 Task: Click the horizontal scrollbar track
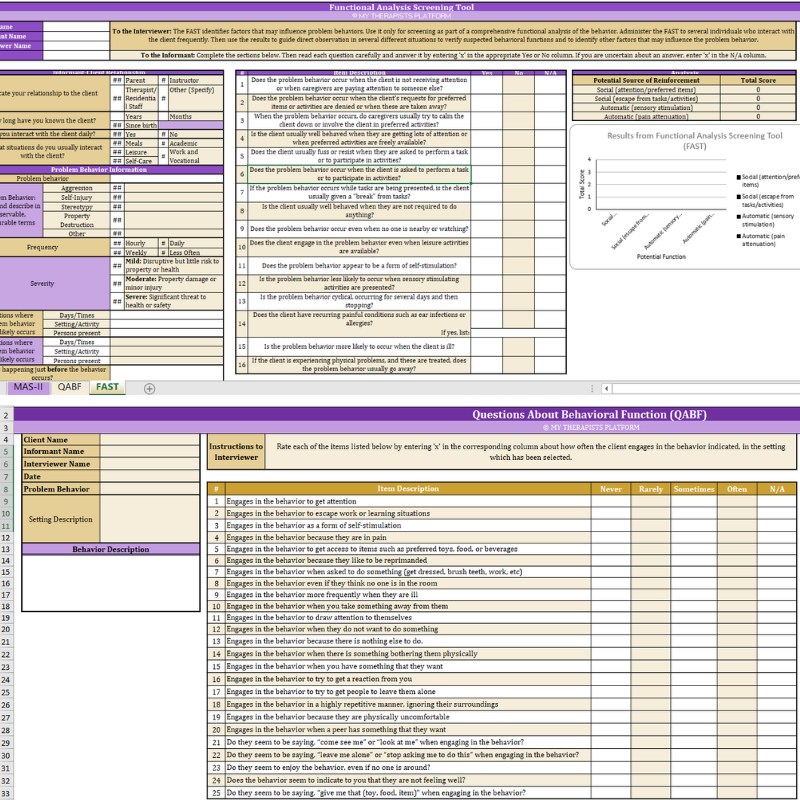tap(706, 389)
